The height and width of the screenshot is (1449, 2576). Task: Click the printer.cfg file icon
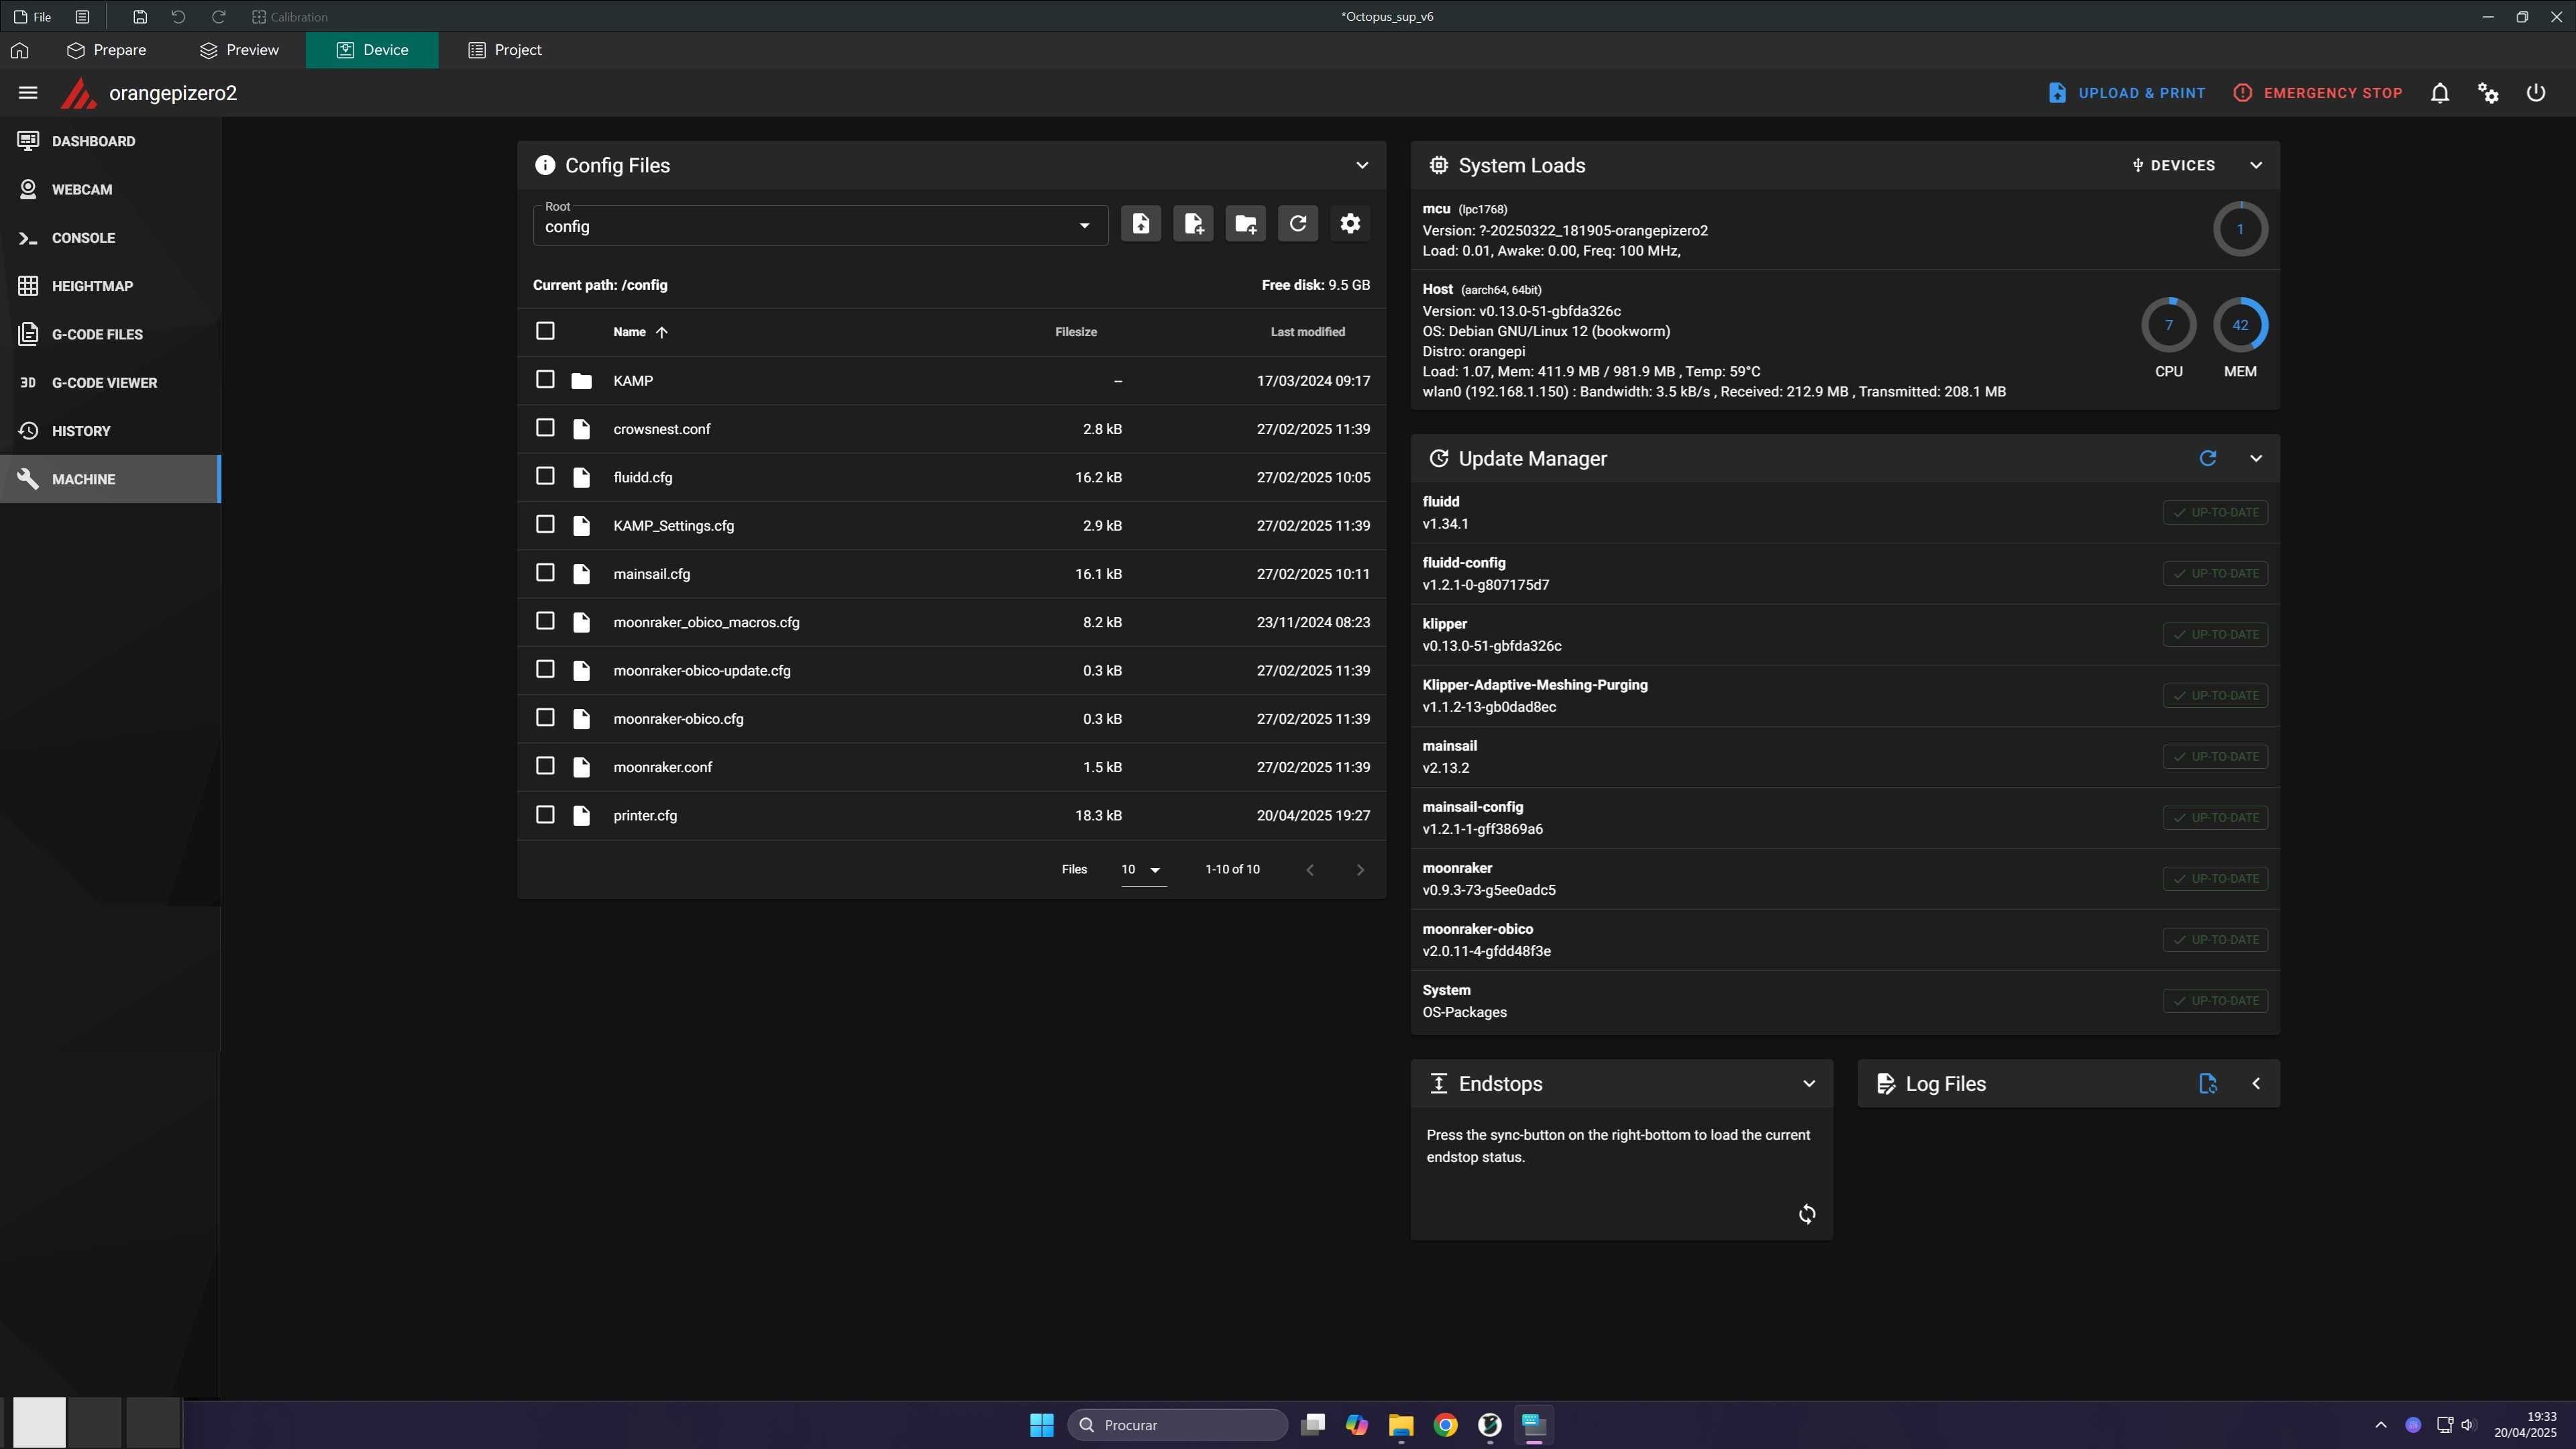[x=581, y=816]
